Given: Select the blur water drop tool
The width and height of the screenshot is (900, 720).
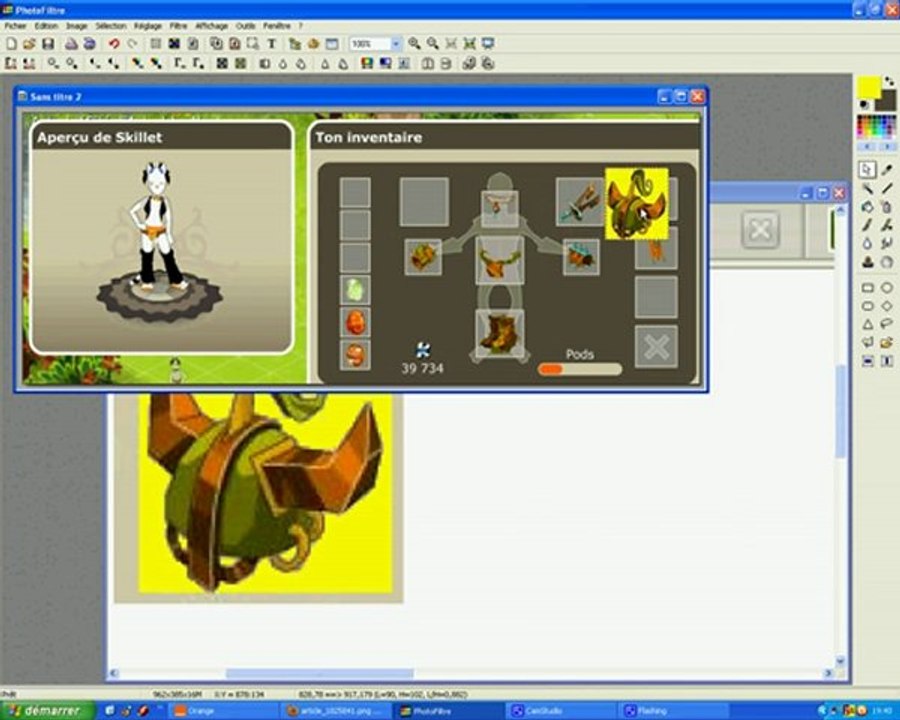Looking at the screenshot, I should (867, 243).
